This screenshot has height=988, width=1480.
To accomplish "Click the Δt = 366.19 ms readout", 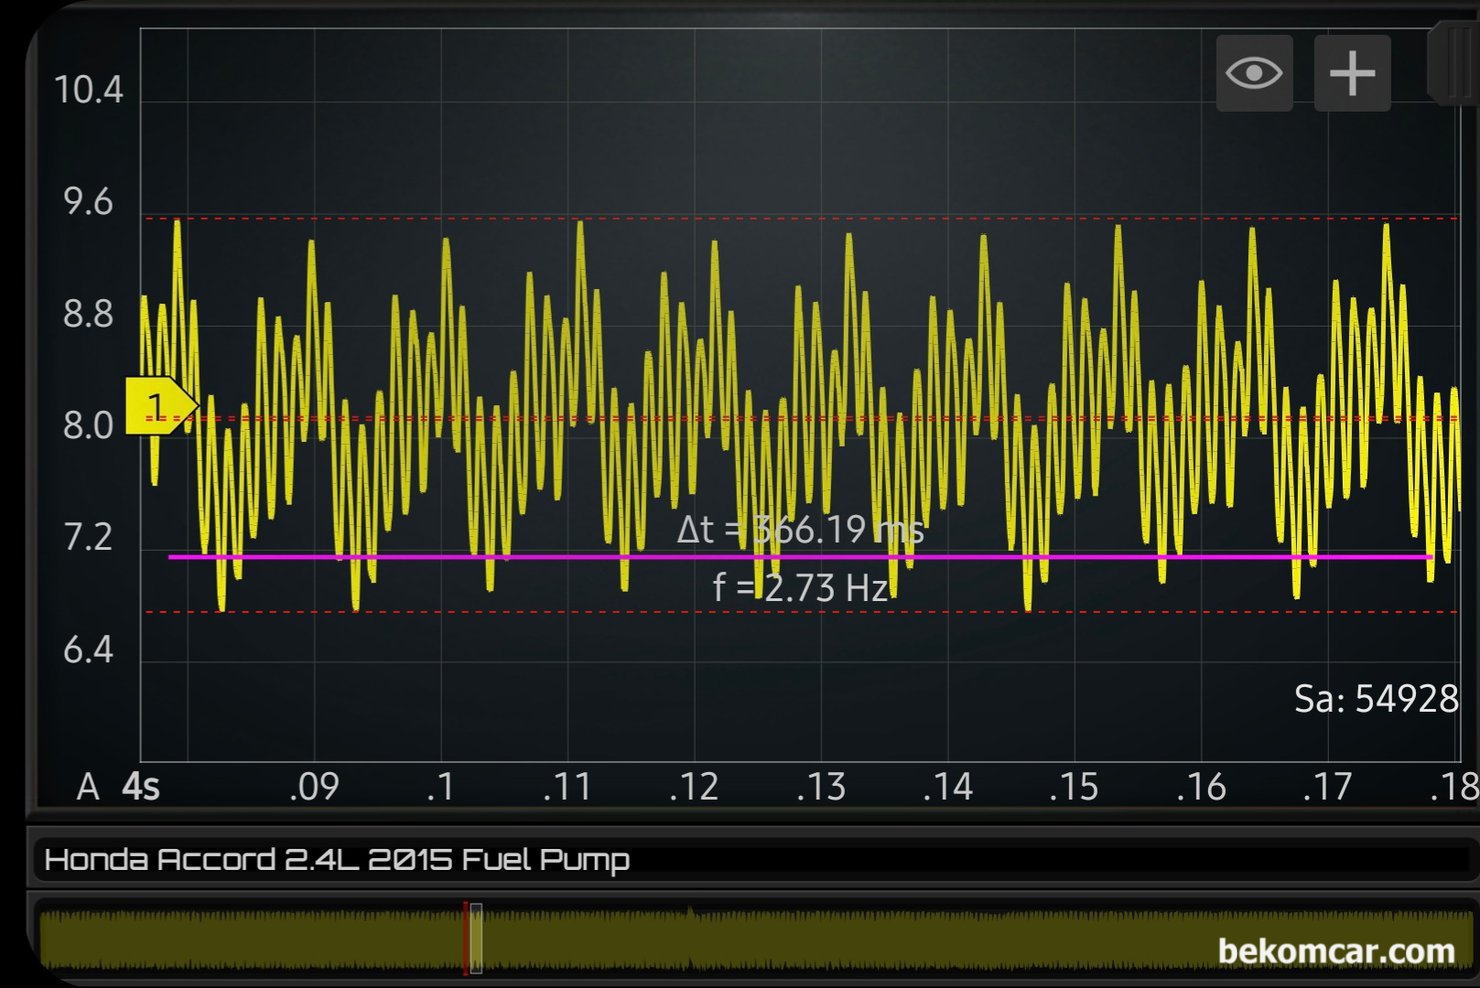I will coord(800,530).
